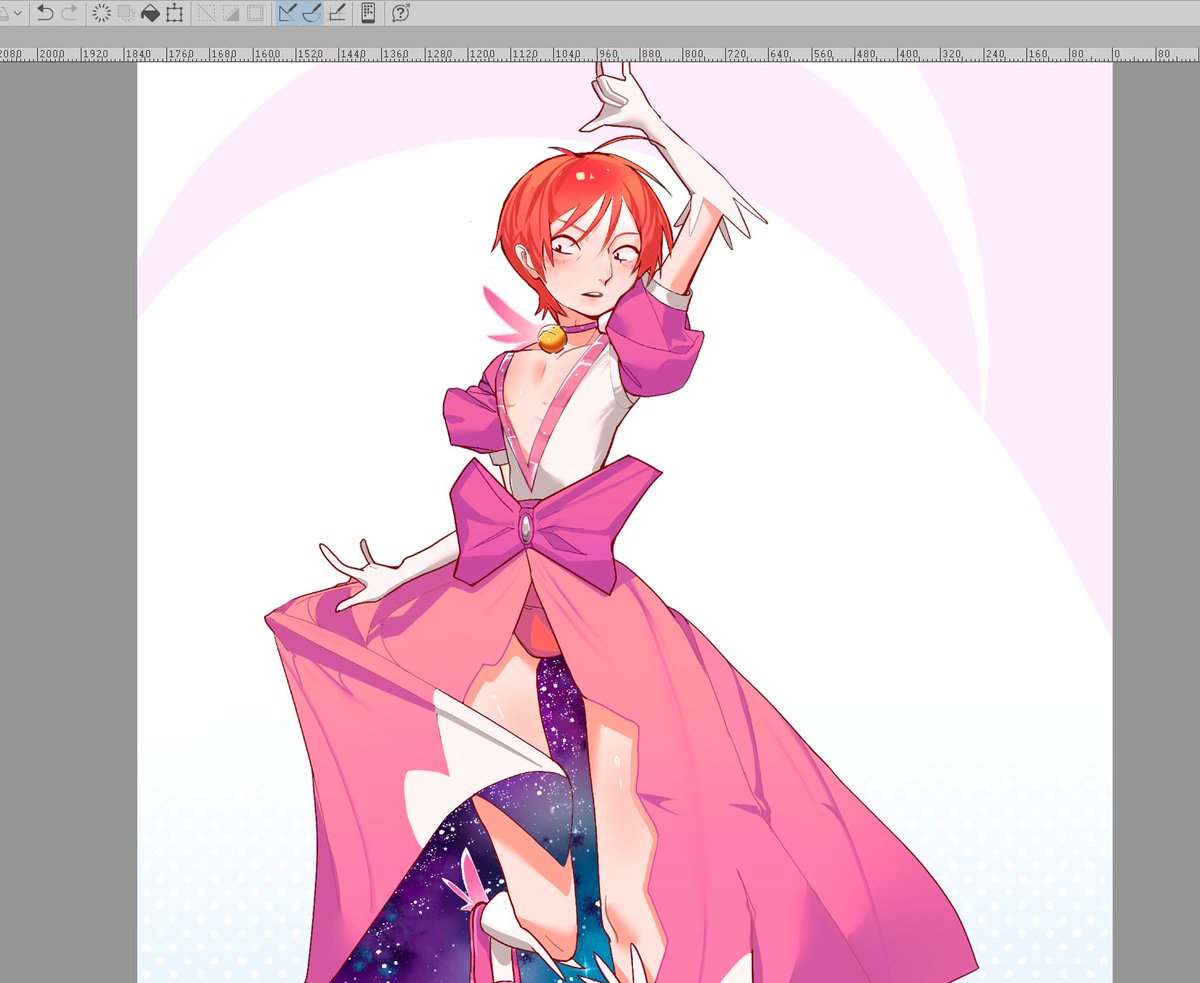The width and height of the screenshot is (1200, 983).
Task: Click the Invert selected area icon
Action: pyautogui.click(x=231, y=13)
